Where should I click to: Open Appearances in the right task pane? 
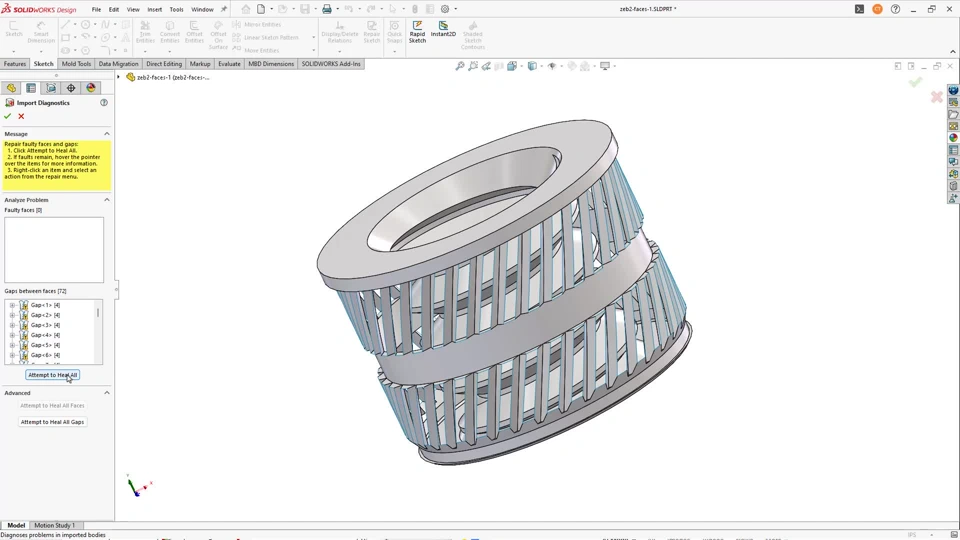tap(953, 138)
